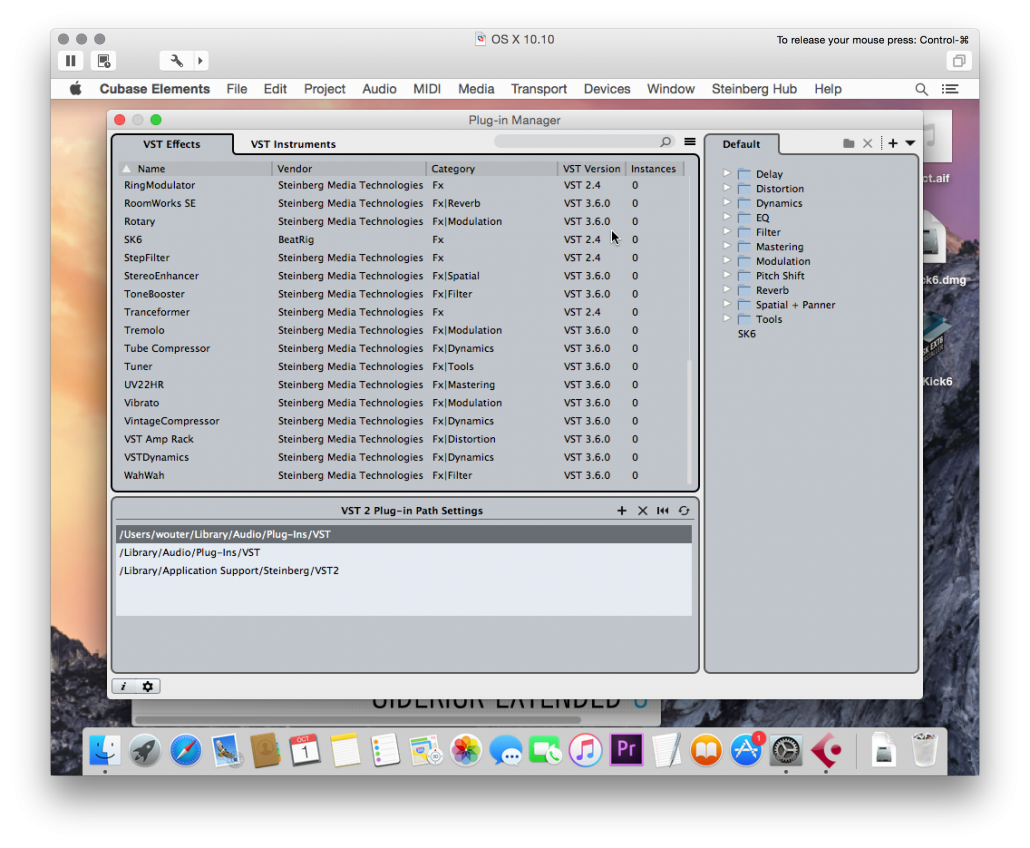The image size is (1030, 848).
Task: Open Finder from the dock
Action: (105, 750)
